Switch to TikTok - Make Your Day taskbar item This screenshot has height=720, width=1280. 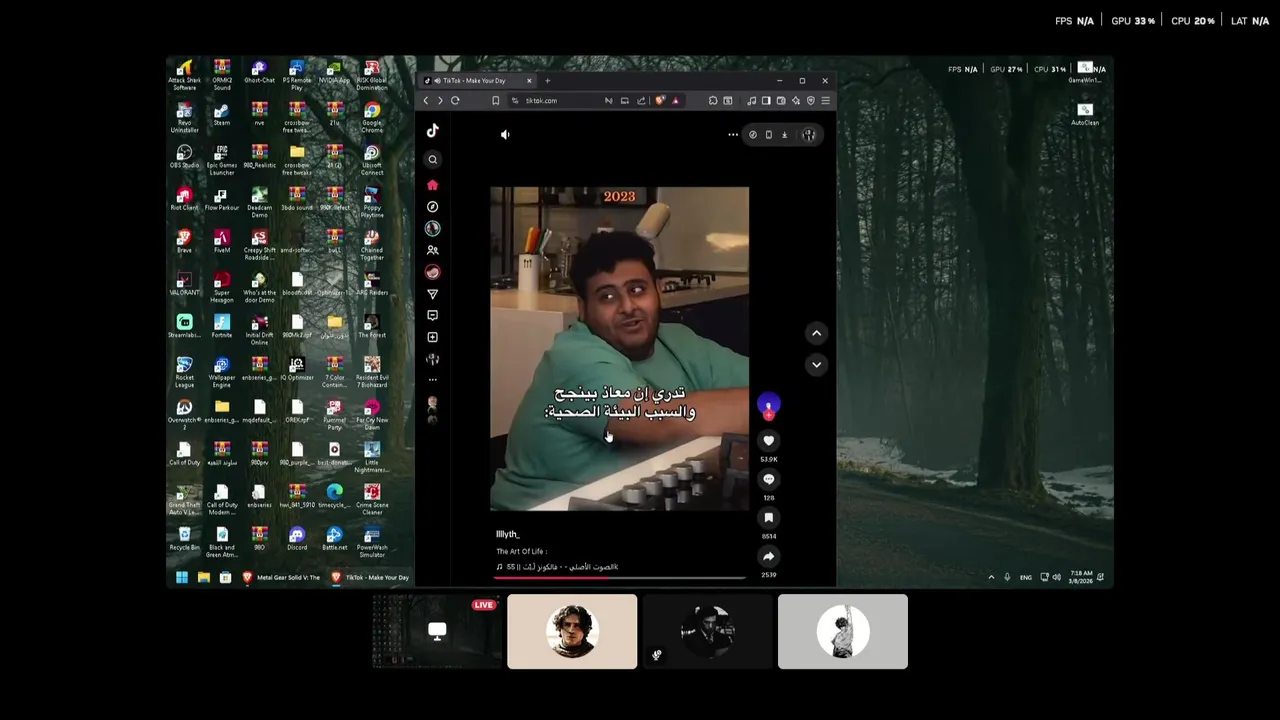pyautogui.click(x=369, y=577)
